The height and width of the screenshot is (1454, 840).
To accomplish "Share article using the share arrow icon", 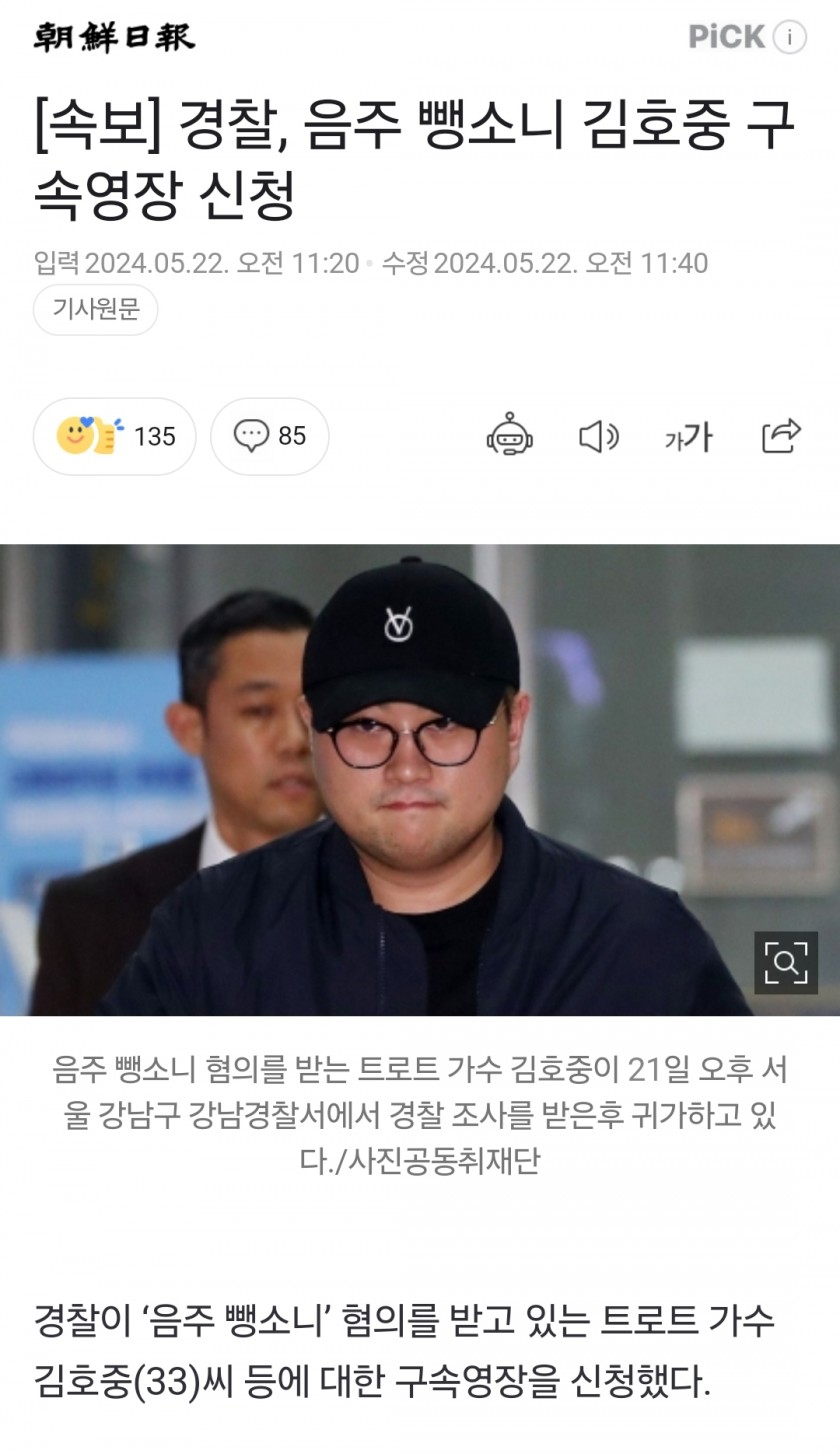I will tap(782, 436).
